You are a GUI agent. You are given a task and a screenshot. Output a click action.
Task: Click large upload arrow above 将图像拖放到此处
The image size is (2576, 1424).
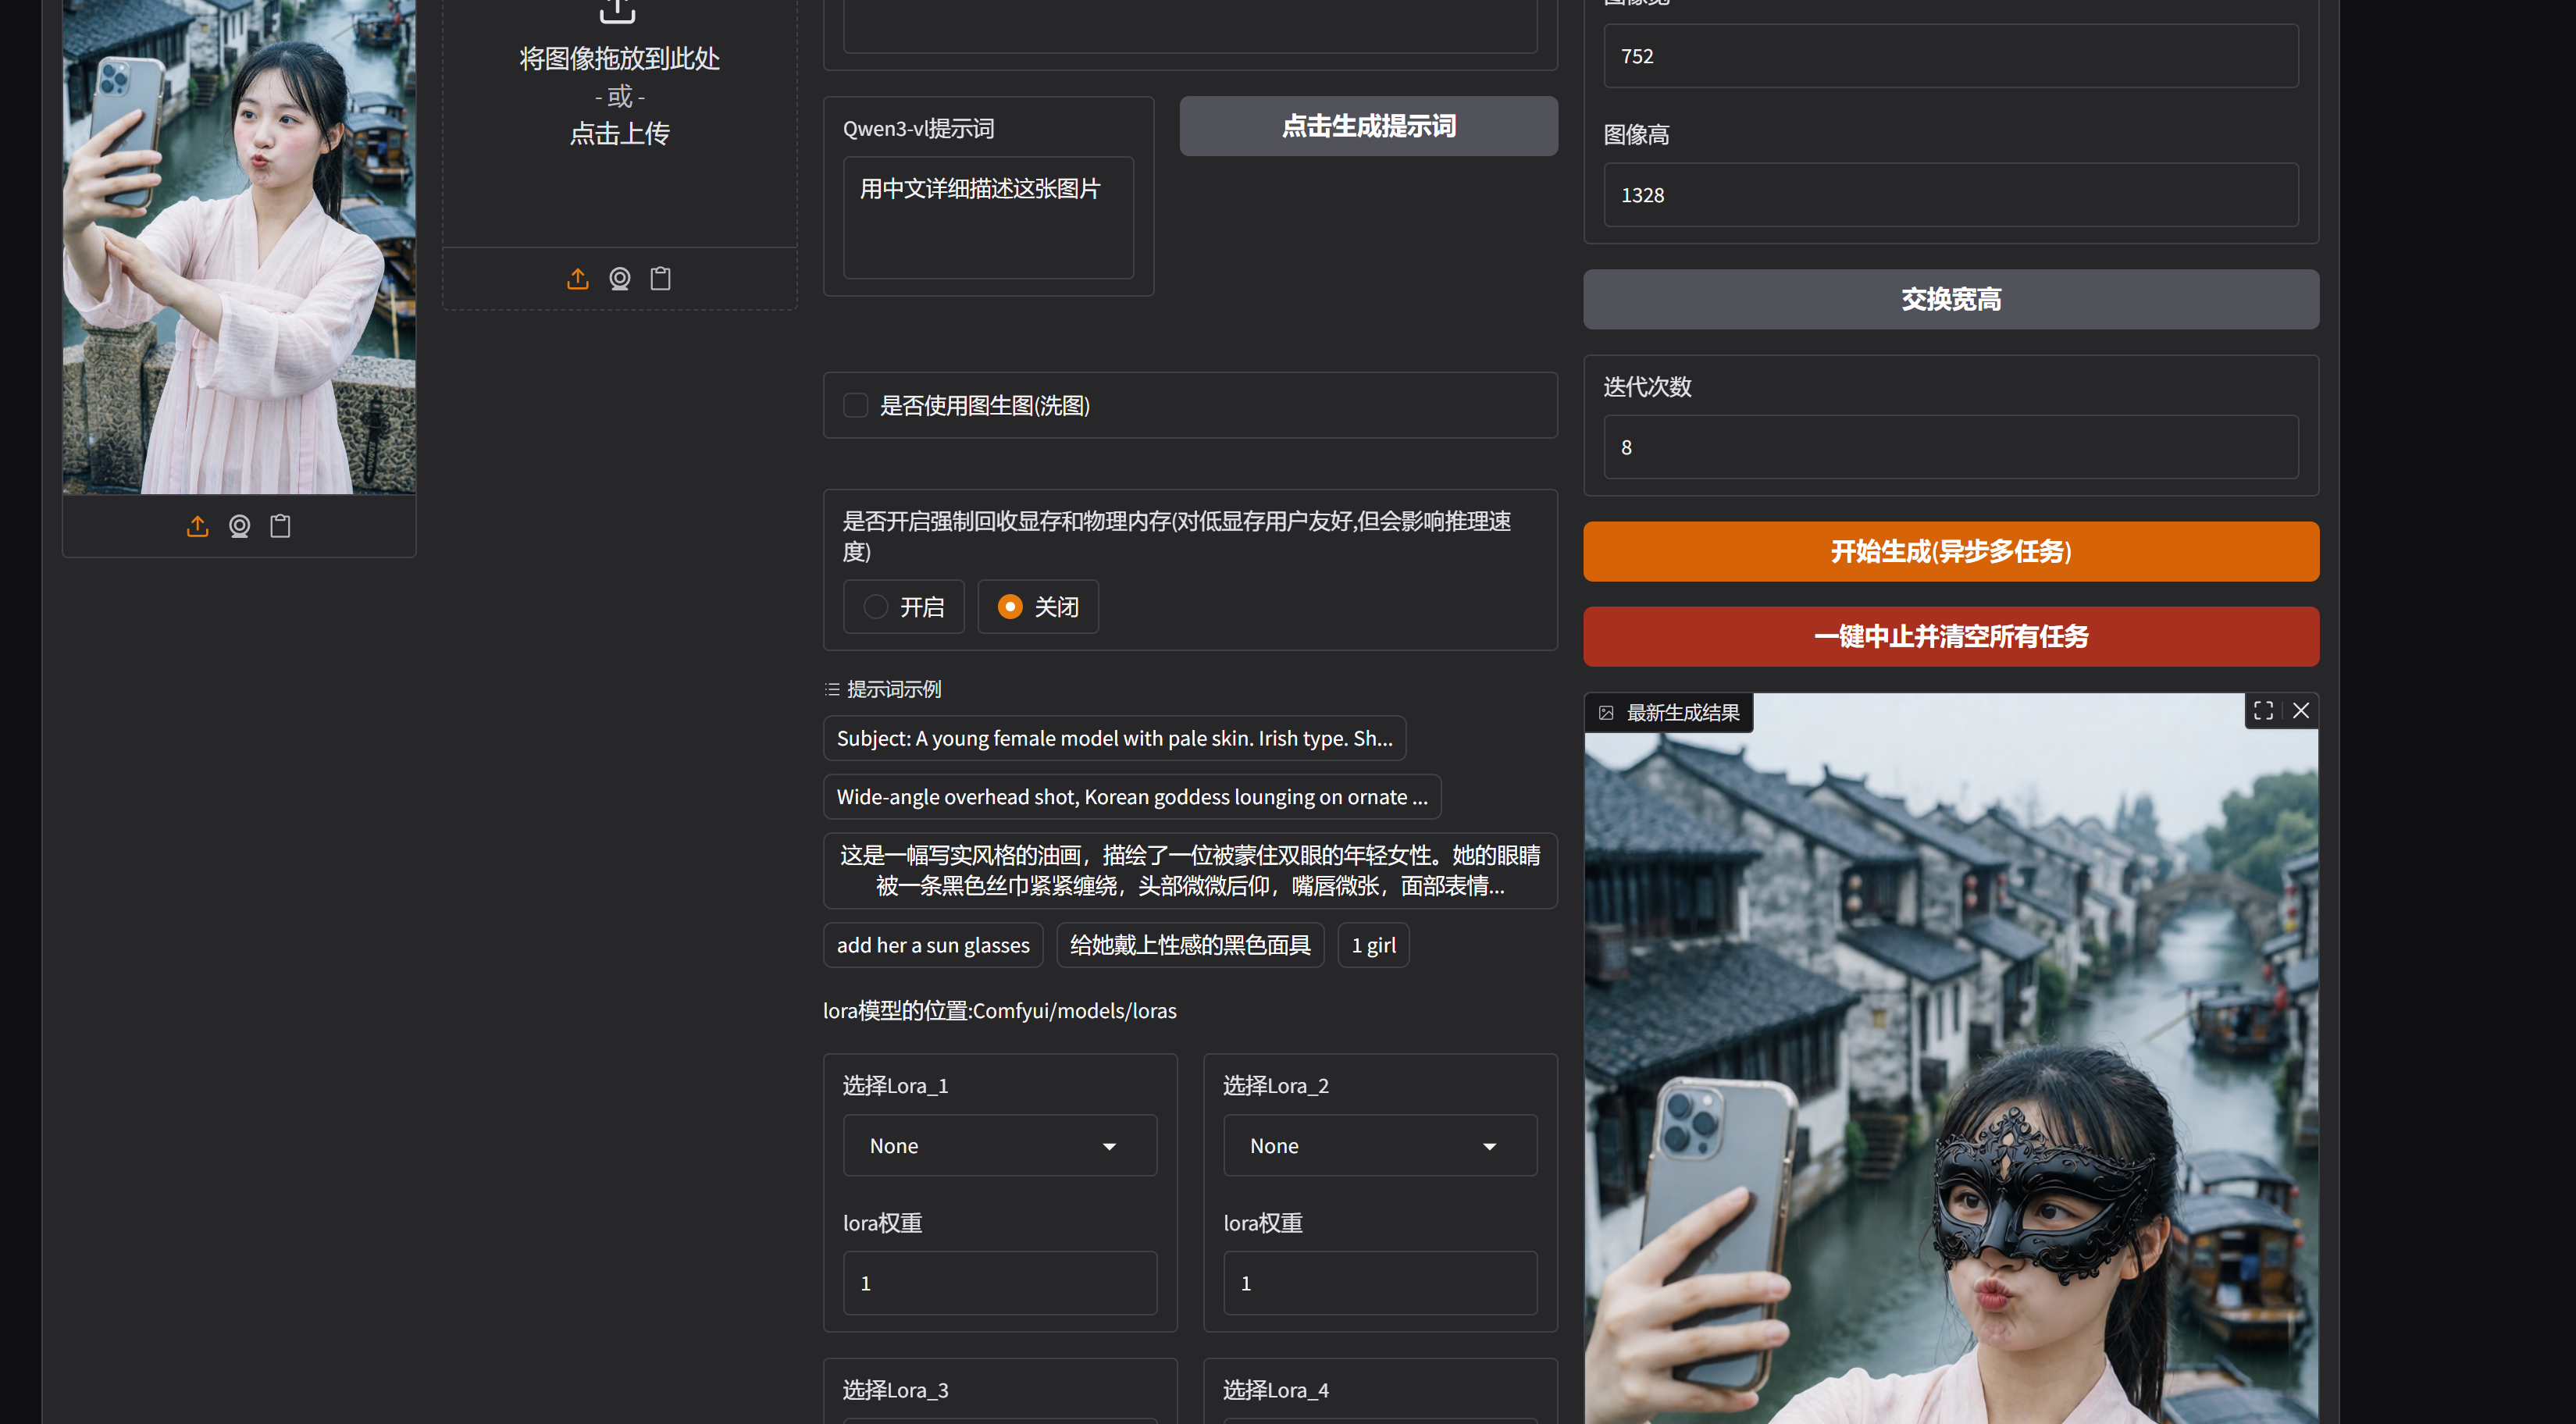pos(618,10)
